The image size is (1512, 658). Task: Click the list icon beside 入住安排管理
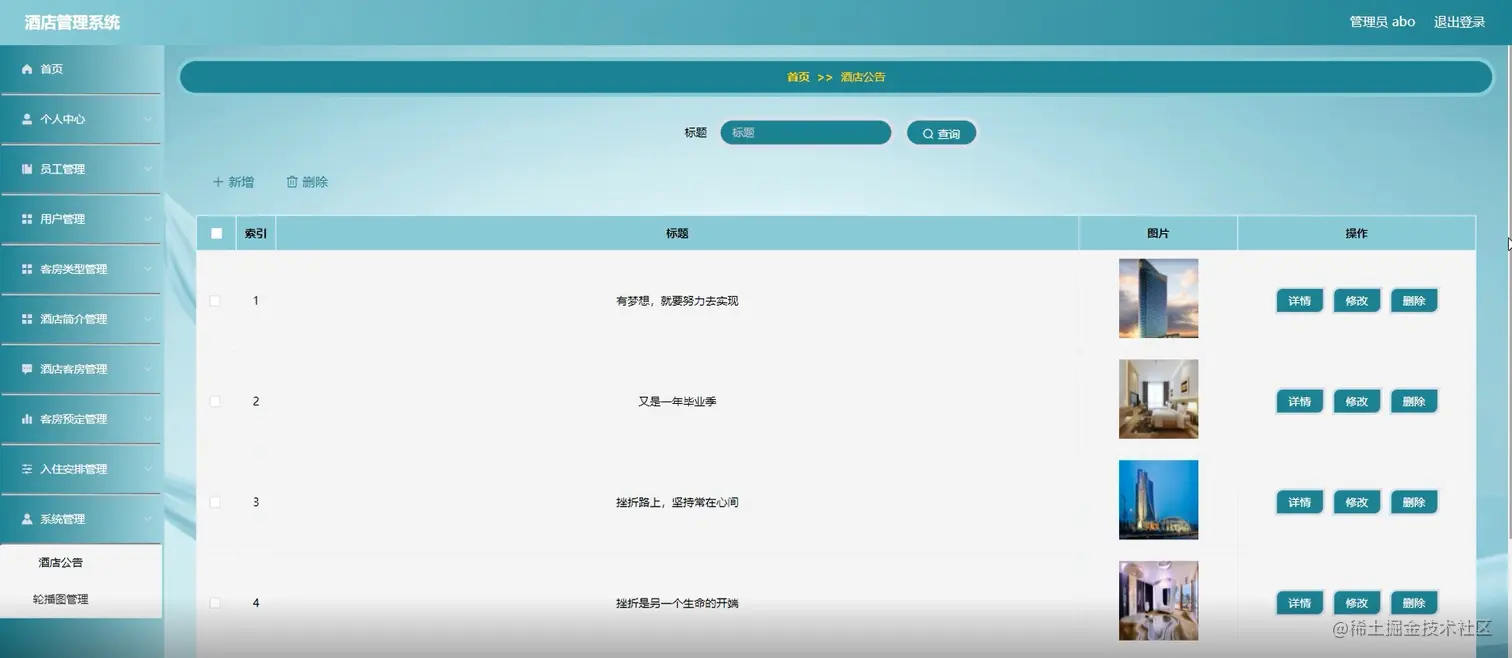click(27, 469)
